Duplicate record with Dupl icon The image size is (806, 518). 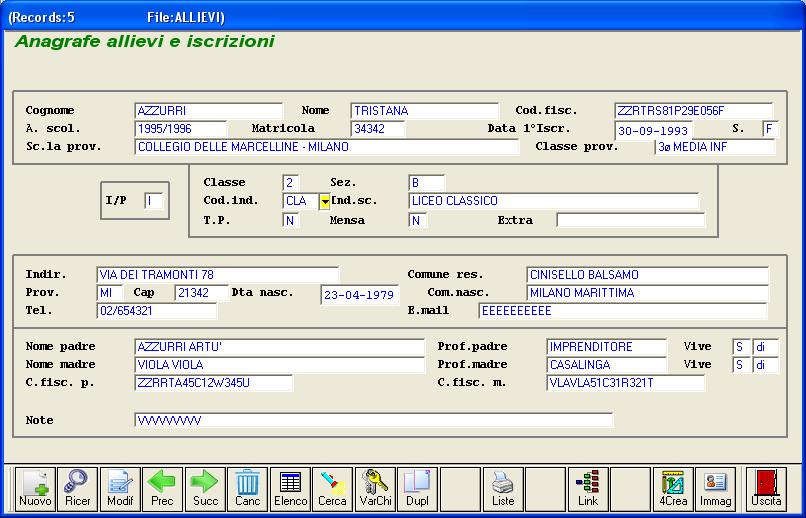pos(418,489)
